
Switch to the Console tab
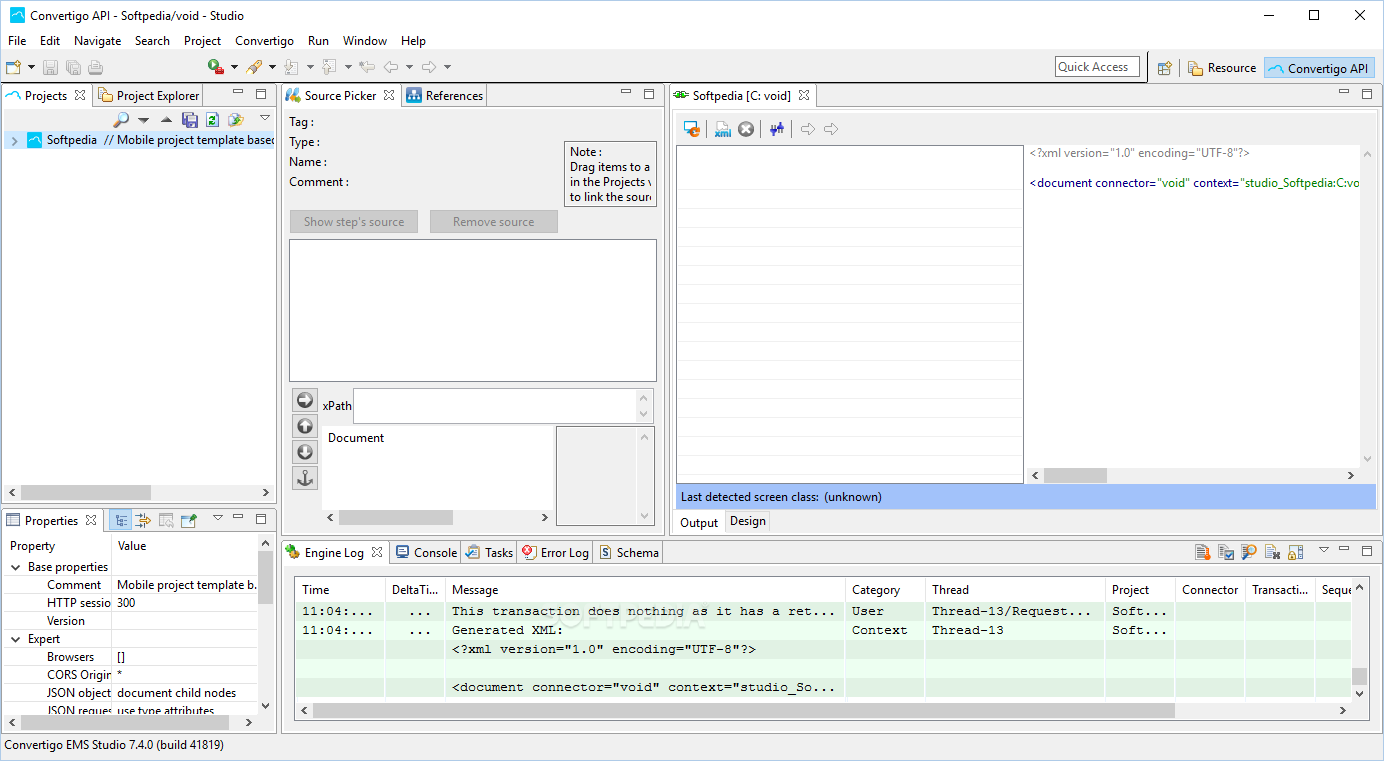427,552
